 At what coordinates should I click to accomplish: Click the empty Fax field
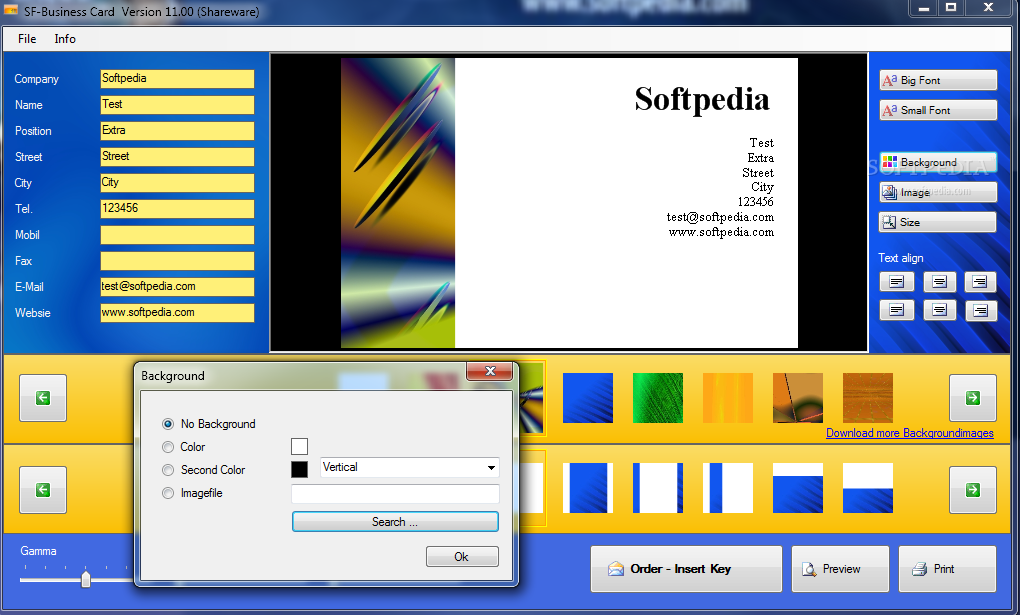177,261
